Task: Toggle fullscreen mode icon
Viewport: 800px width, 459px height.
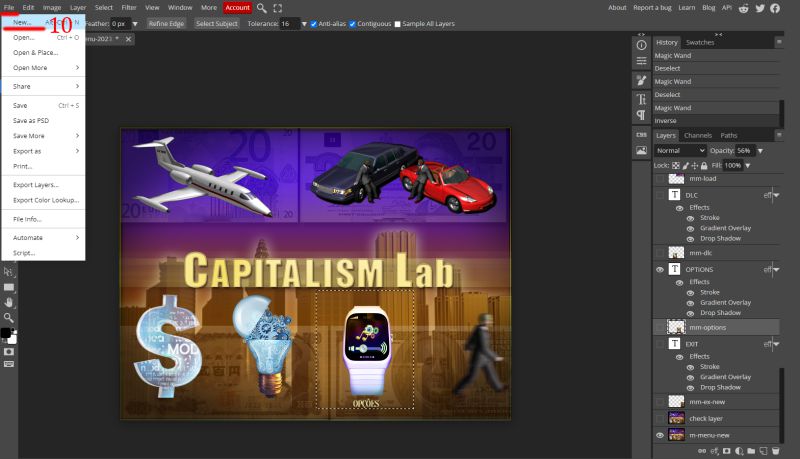Action: point(278,8)
